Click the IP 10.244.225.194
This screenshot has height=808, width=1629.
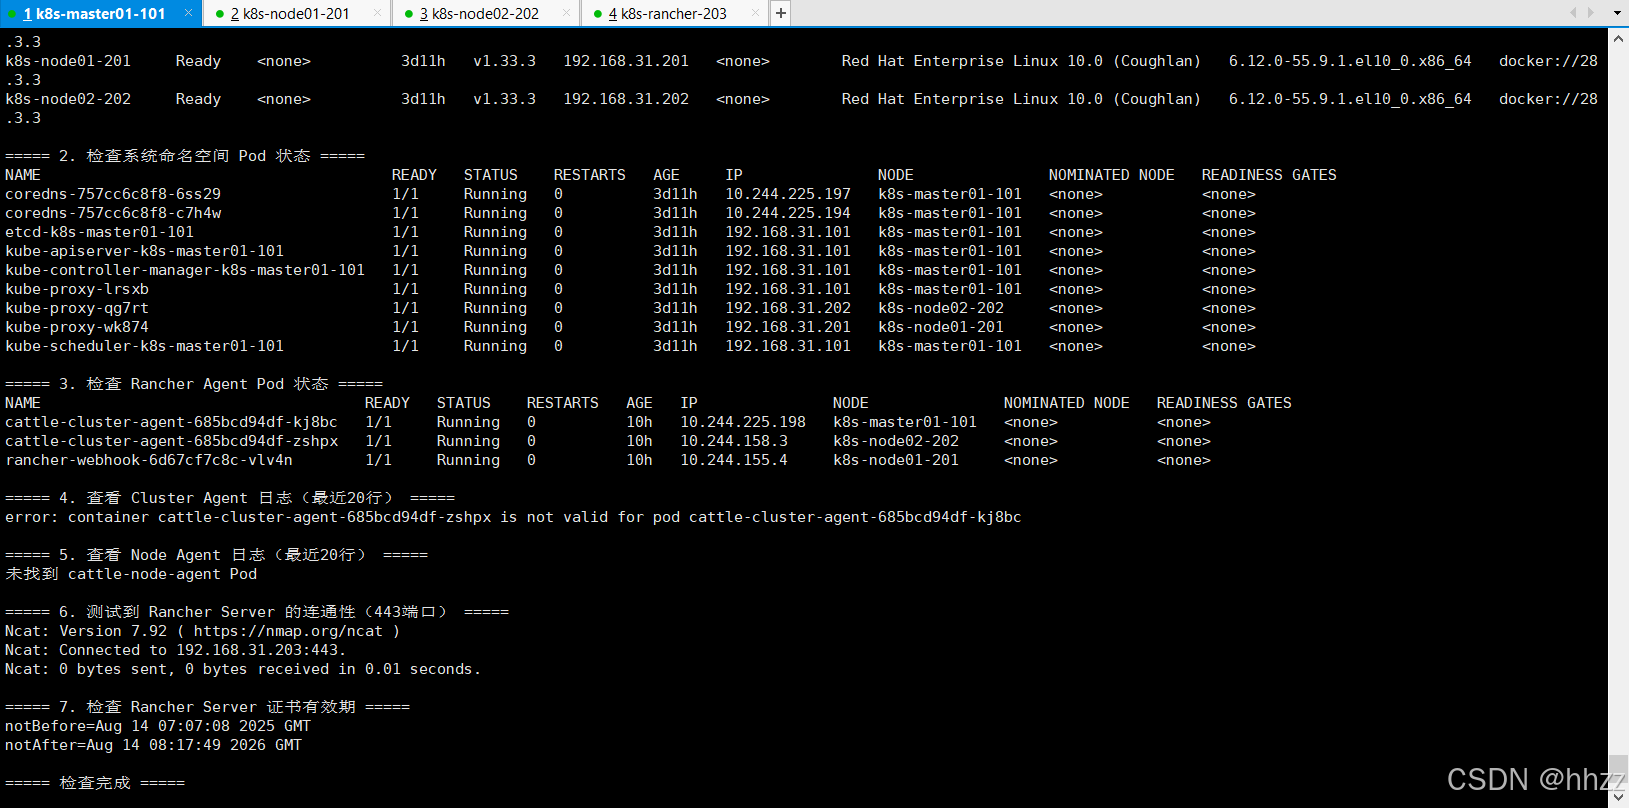click(x=788, y=213)
